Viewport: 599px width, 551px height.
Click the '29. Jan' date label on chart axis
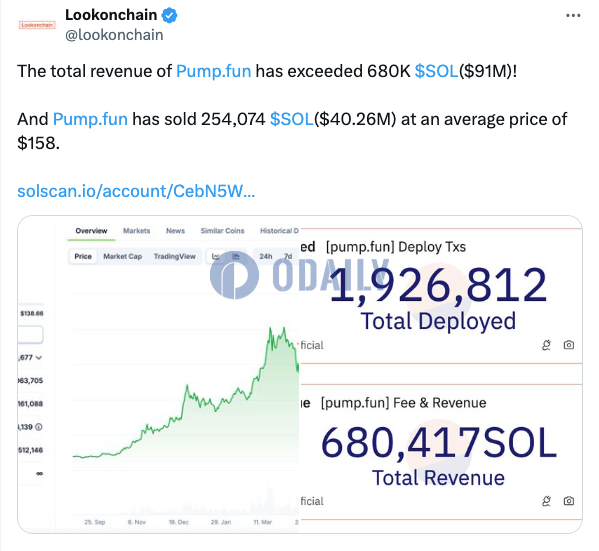click(221, 522)
